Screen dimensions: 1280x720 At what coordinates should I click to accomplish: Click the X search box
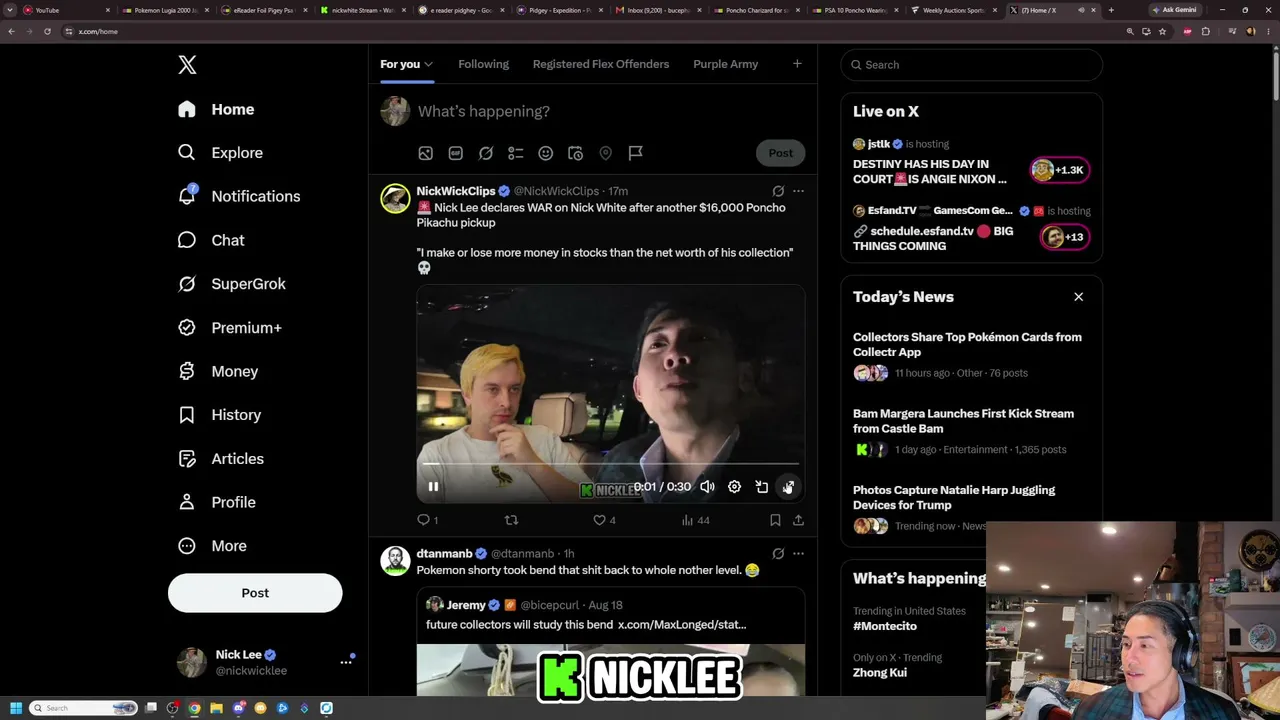point(971,65)
